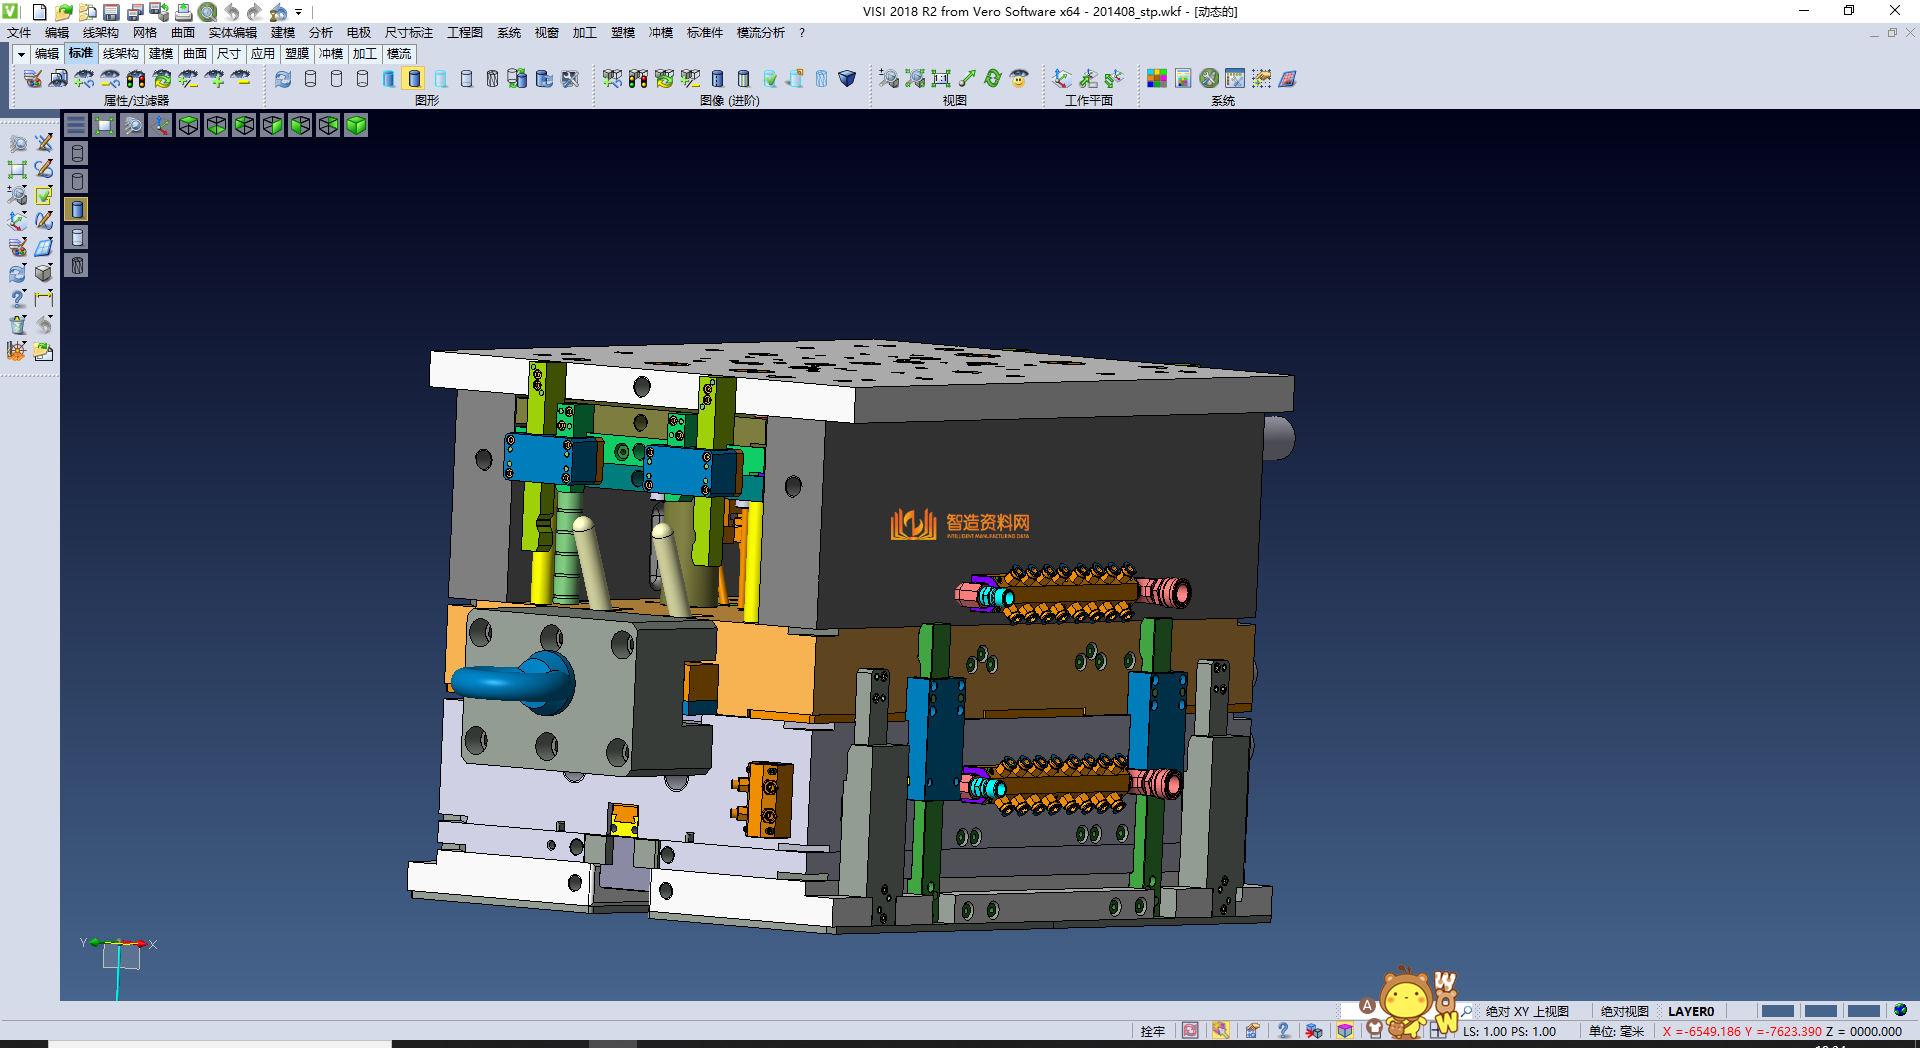
Task: Click the 1:1 zoom-fit view icon
Action: [941, 78]
